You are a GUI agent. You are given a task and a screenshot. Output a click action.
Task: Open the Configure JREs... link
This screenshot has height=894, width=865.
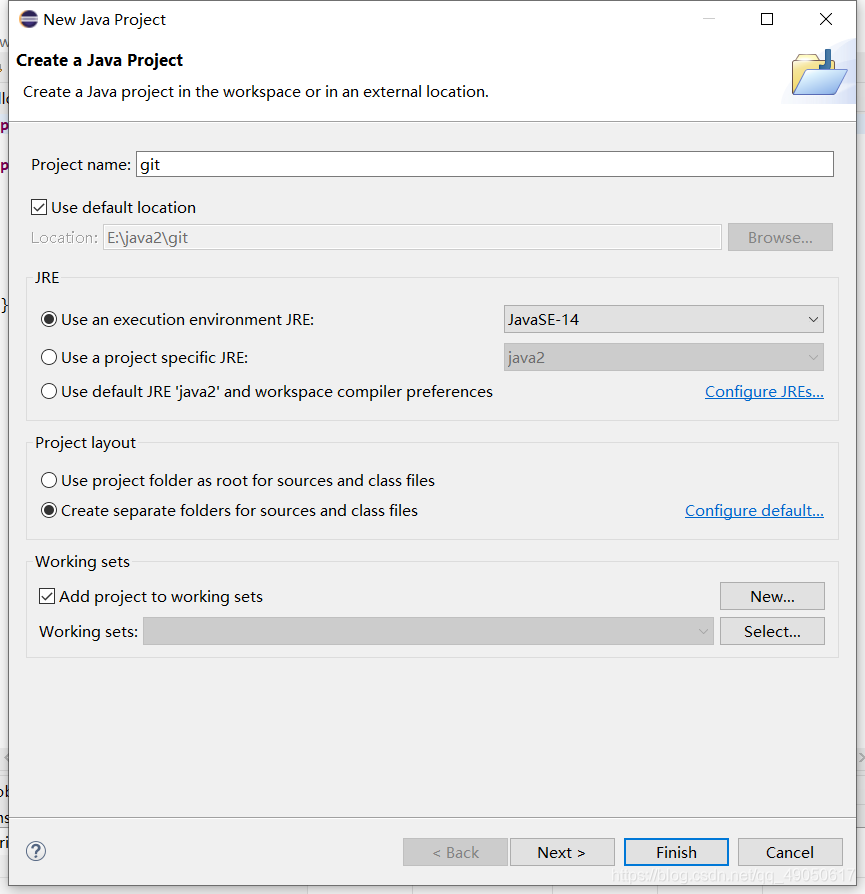[764, 392]
